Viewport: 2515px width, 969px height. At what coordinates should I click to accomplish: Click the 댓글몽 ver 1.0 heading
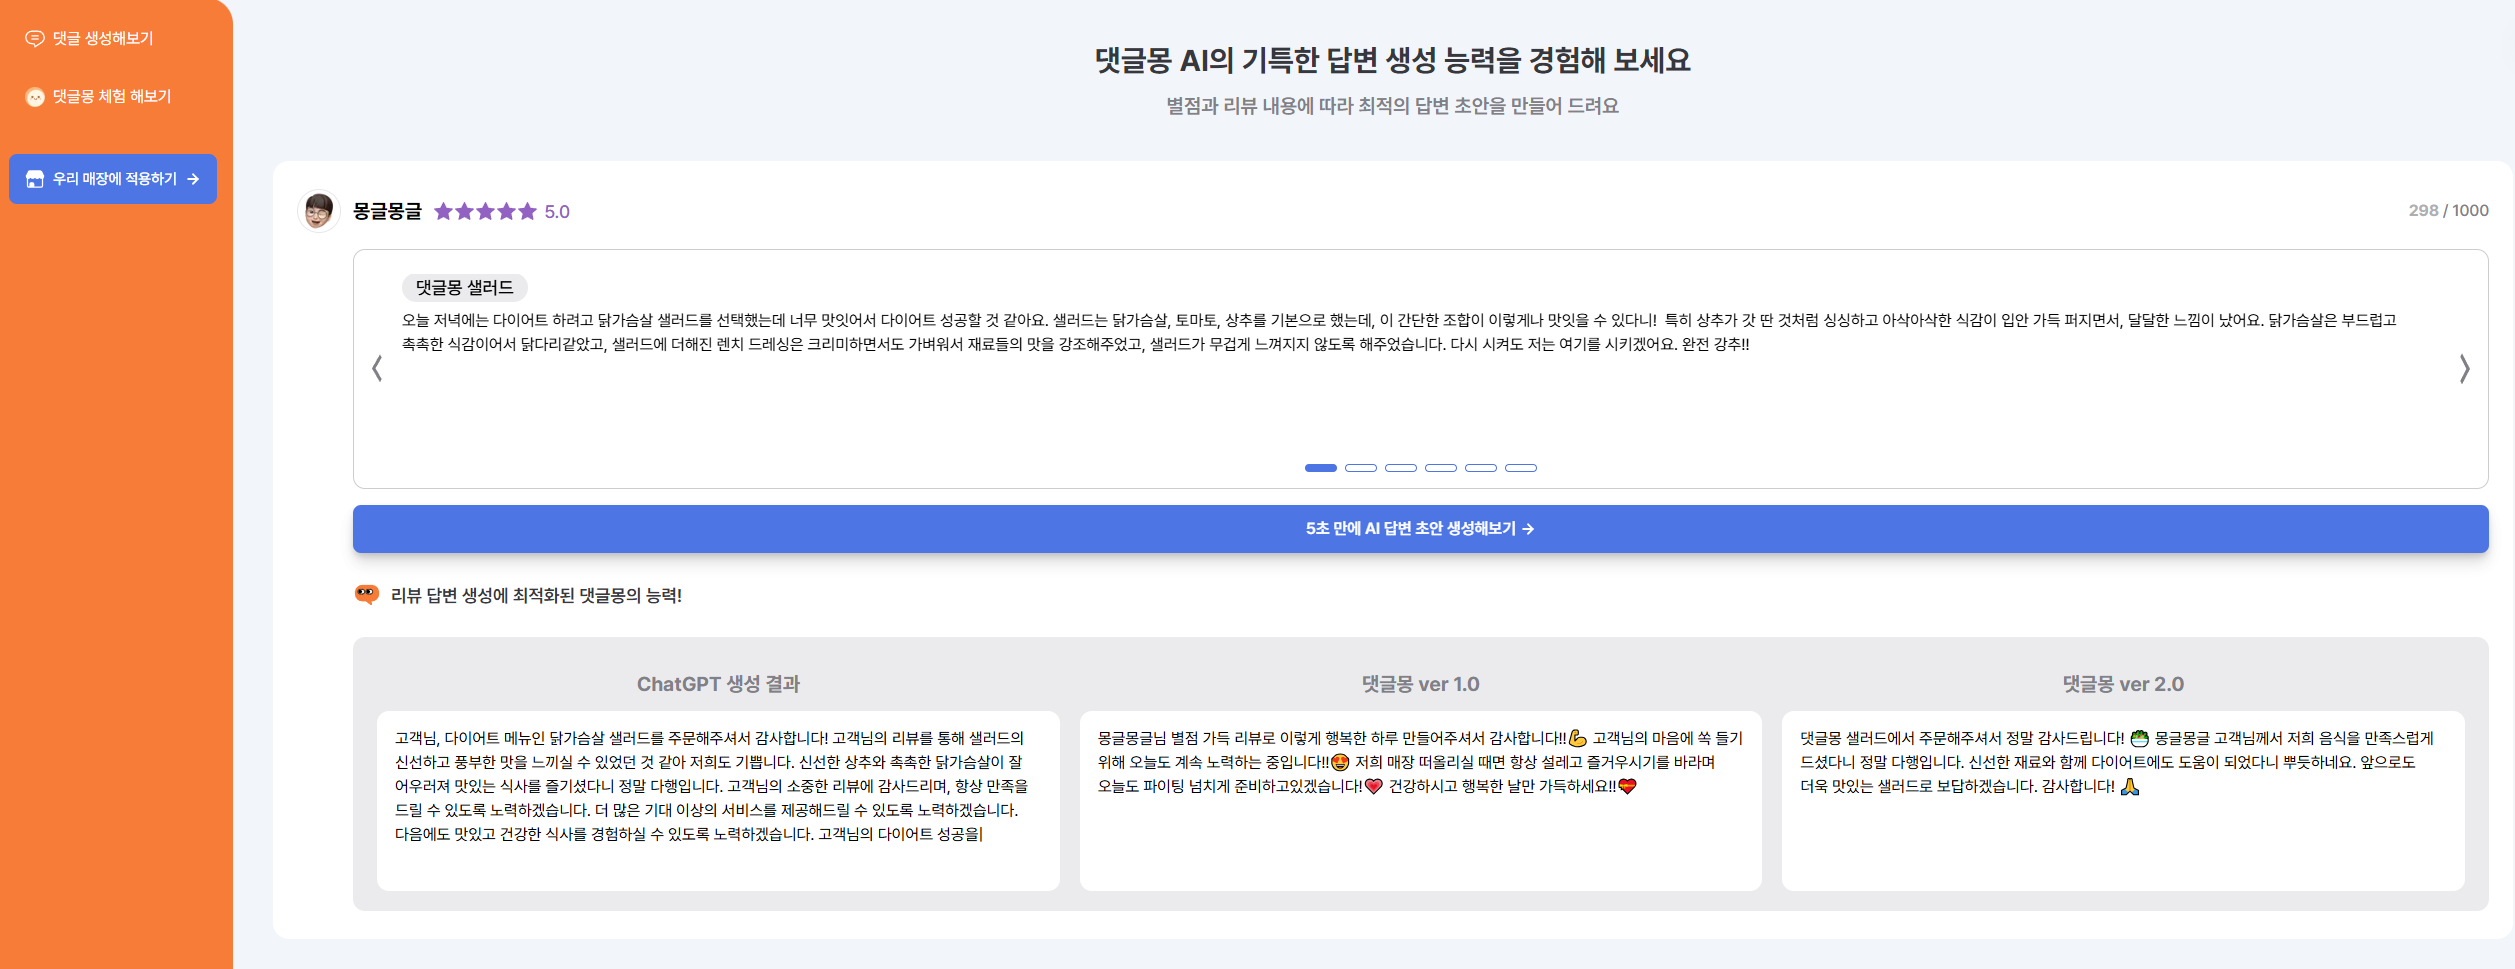[1420, 684]
